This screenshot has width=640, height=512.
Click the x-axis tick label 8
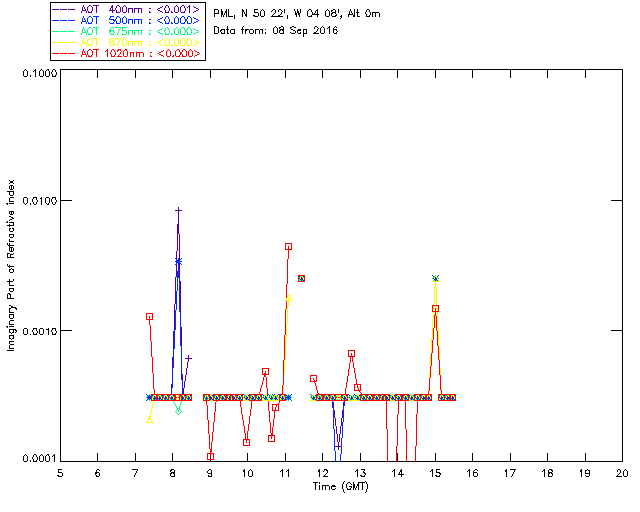click(172, 474)
